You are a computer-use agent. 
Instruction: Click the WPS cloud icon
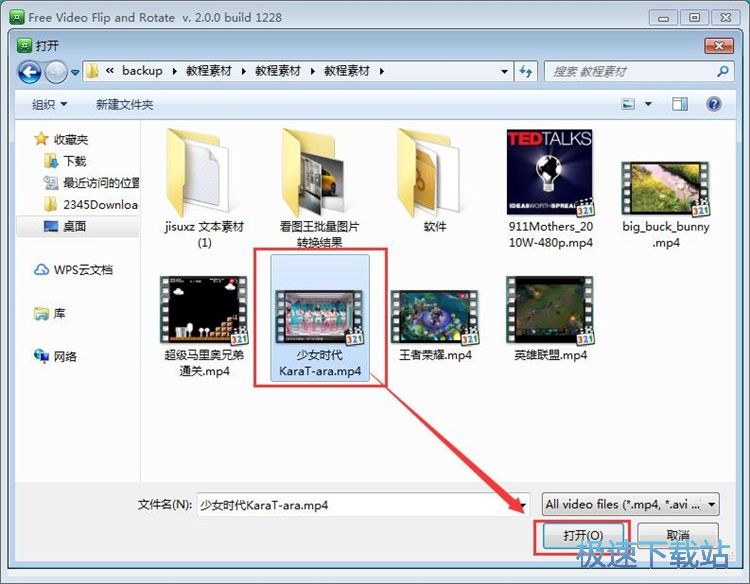(x=41, y=270)
